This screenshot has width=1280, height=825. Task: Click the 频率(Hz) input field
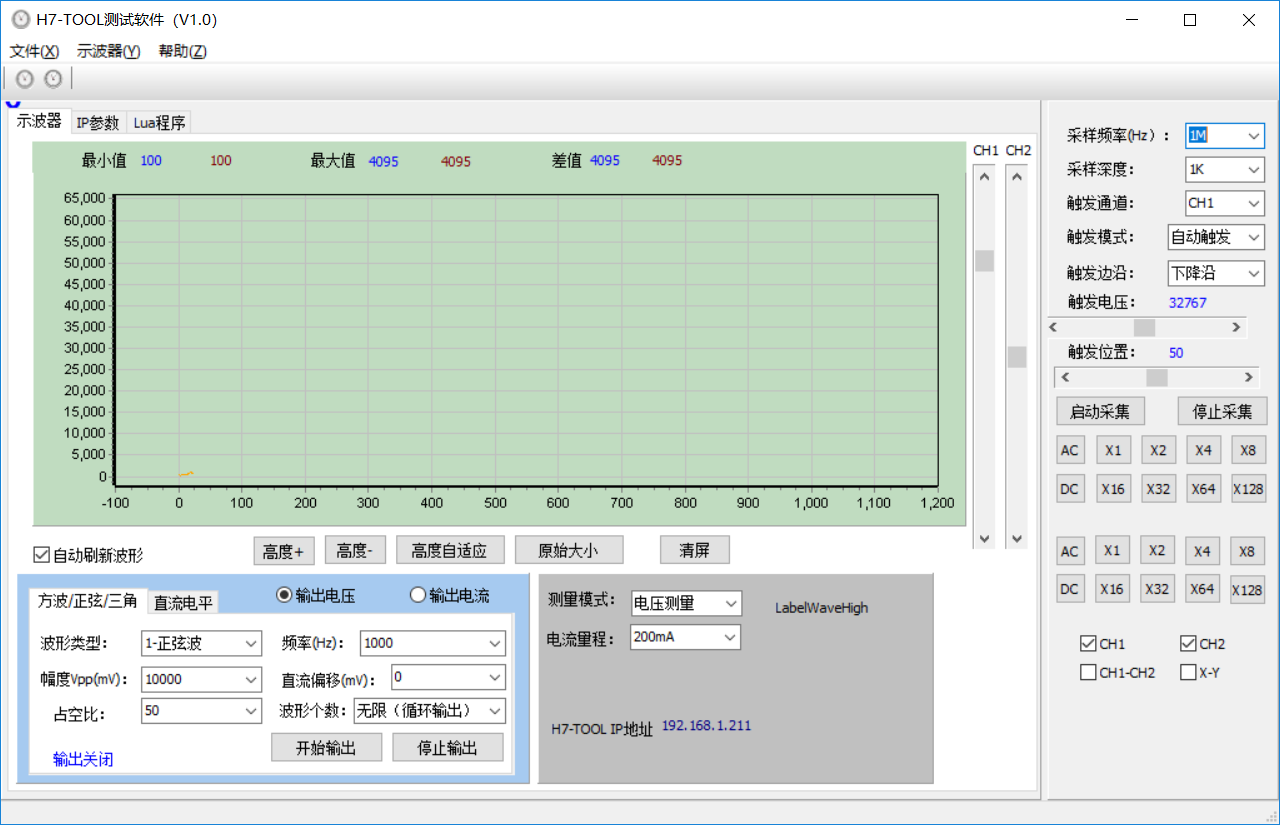(424, 644)
